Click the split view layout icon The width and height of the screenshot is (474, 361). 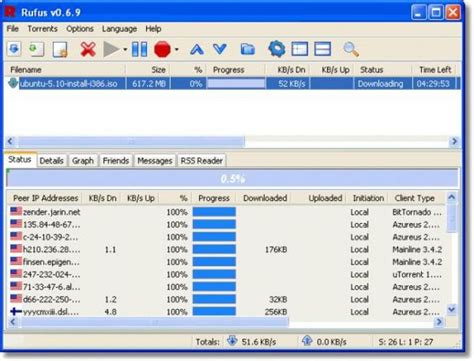(322, 49)
